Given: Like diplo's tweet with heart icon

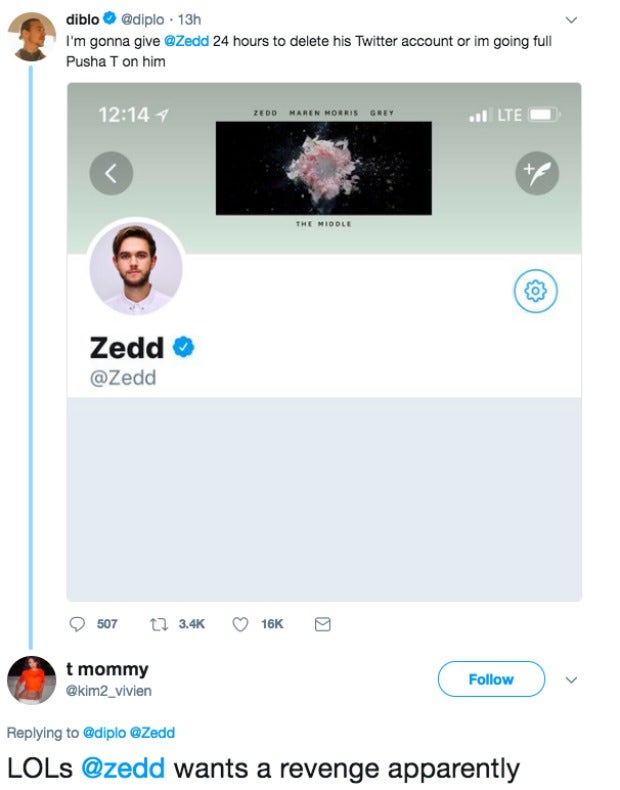Looking at the screenshot, I should coord(240,624).
